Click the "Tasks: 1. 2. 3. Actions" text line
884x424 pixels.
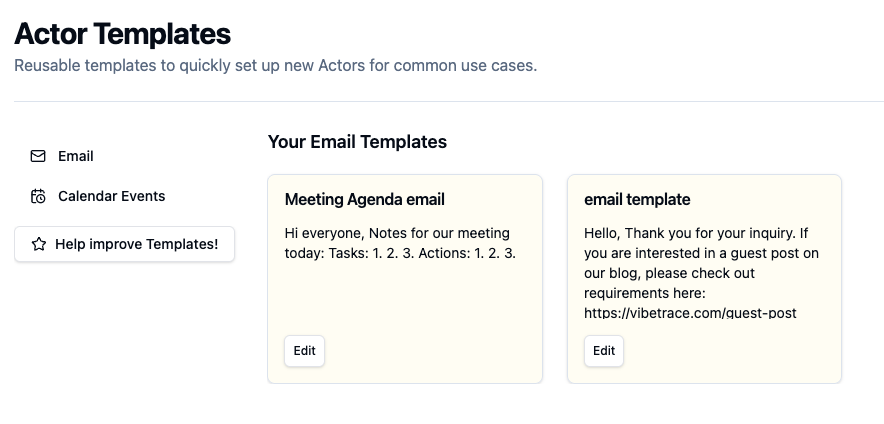tap(400, 253)
